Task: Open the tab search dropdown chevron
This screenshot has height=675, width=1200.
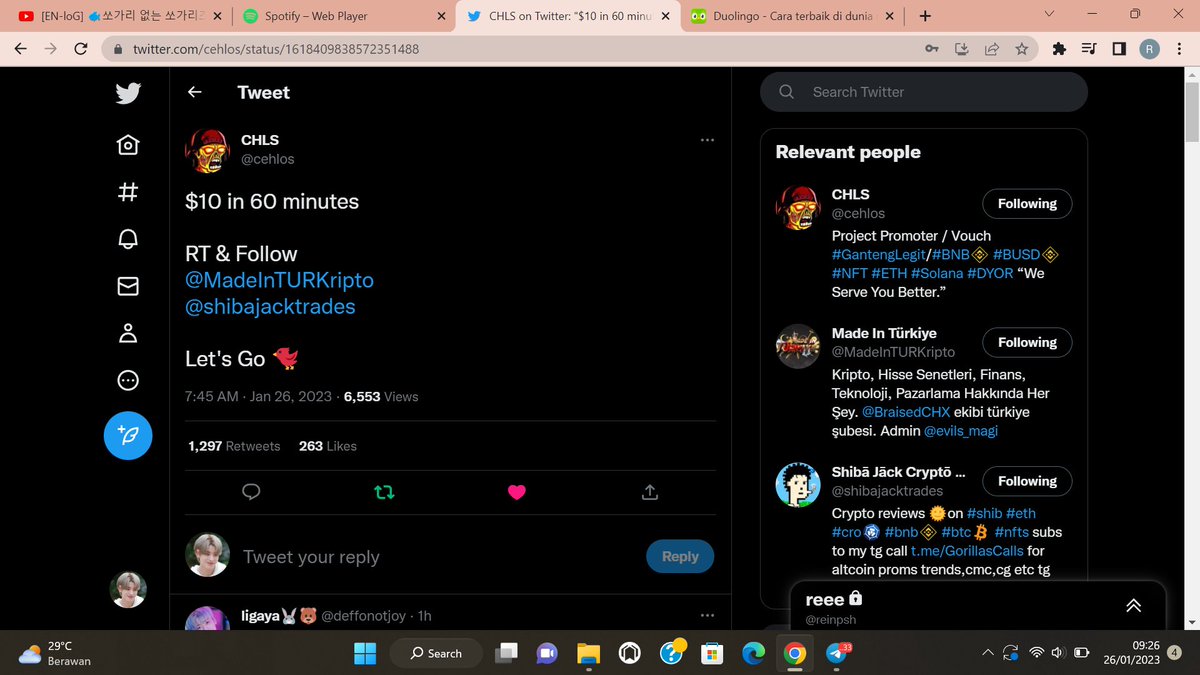Action: pos(1047,15)
